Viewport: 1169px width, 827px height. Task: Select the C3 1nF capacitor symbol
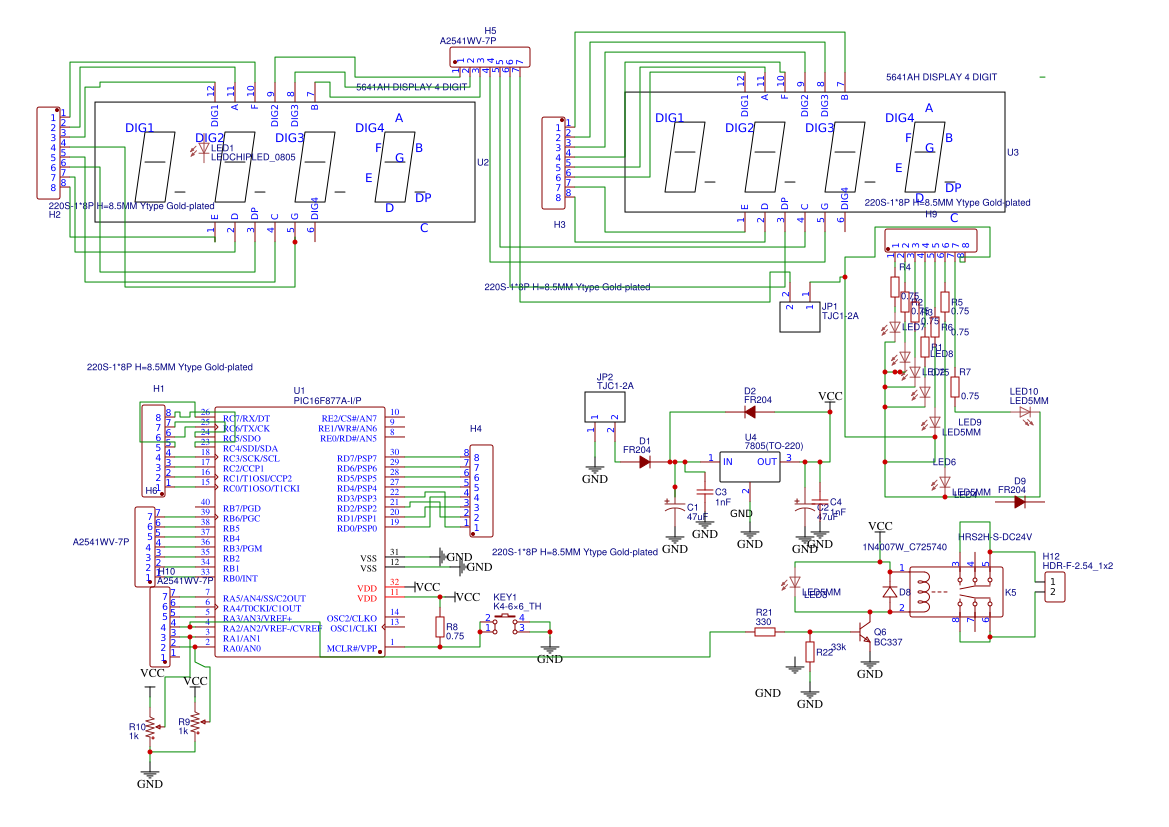(705, 492)
